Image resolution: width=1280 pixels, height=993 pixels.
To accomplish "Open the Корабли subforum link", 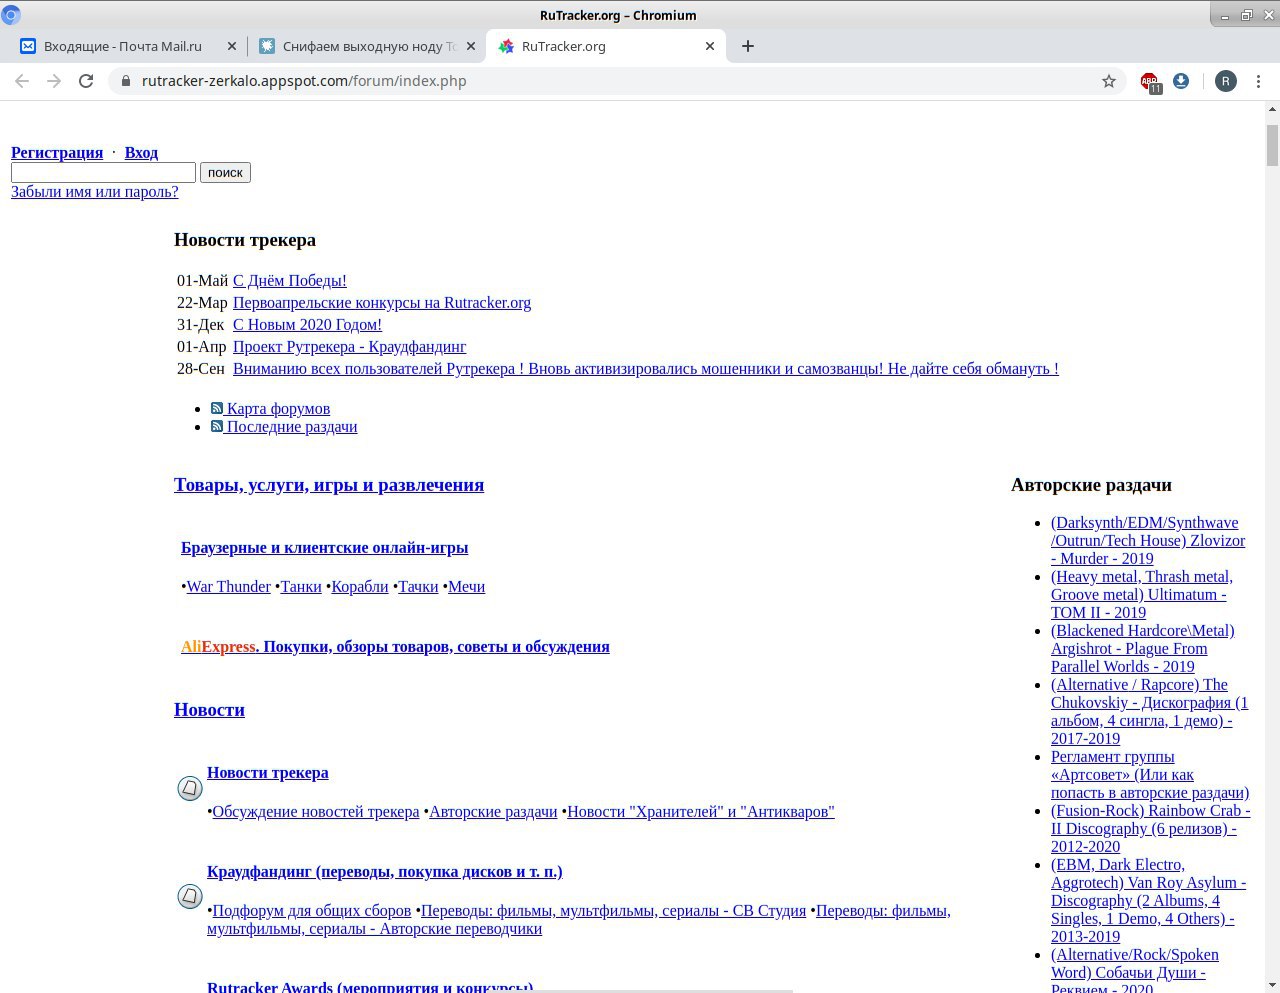I will [359, 587].
